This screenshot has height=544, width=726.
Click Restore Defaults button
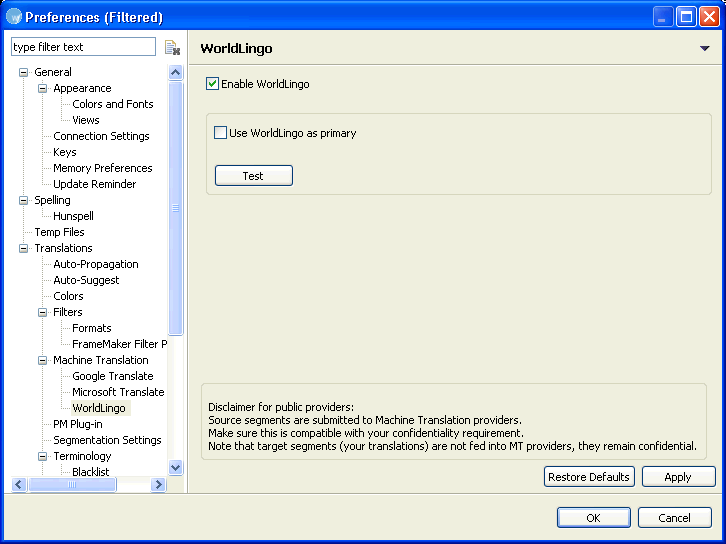(589, 477)
